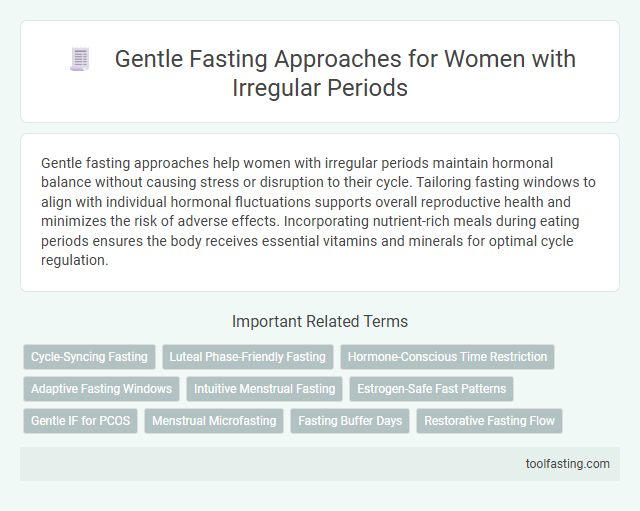Open the Cycle-Syncing Fasting tag
Viewport: 640px width, 511px height.
89,357
